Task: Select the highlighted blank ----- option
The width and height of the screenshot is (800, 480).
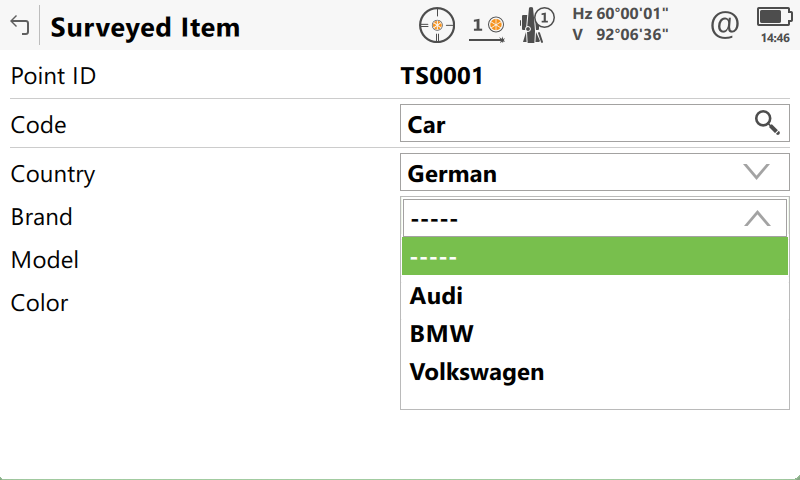Action: pos(594,256)
